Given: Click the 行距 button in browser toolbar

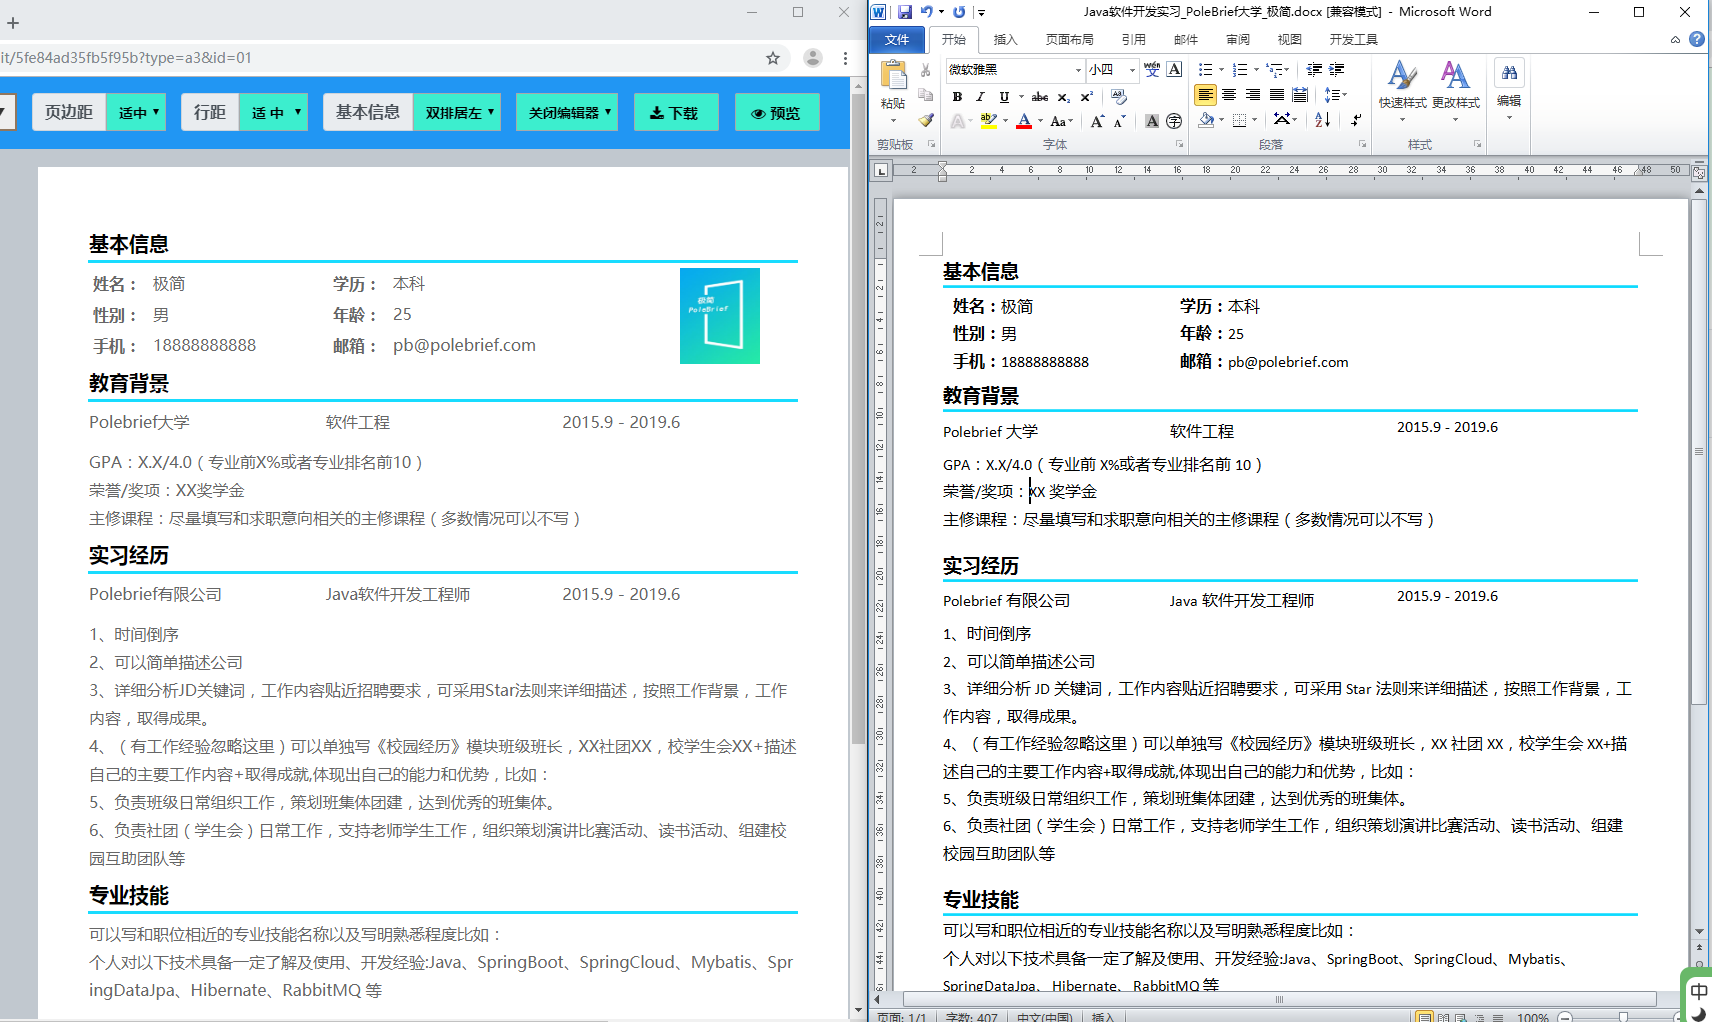Looking at the screenshot, I should [210, 112].
